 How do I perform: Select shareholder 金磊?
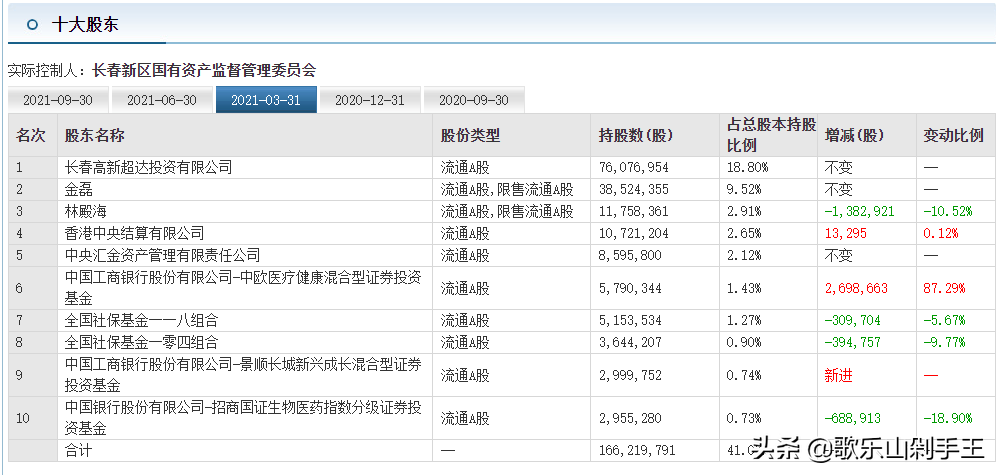[x=80, y=190]
